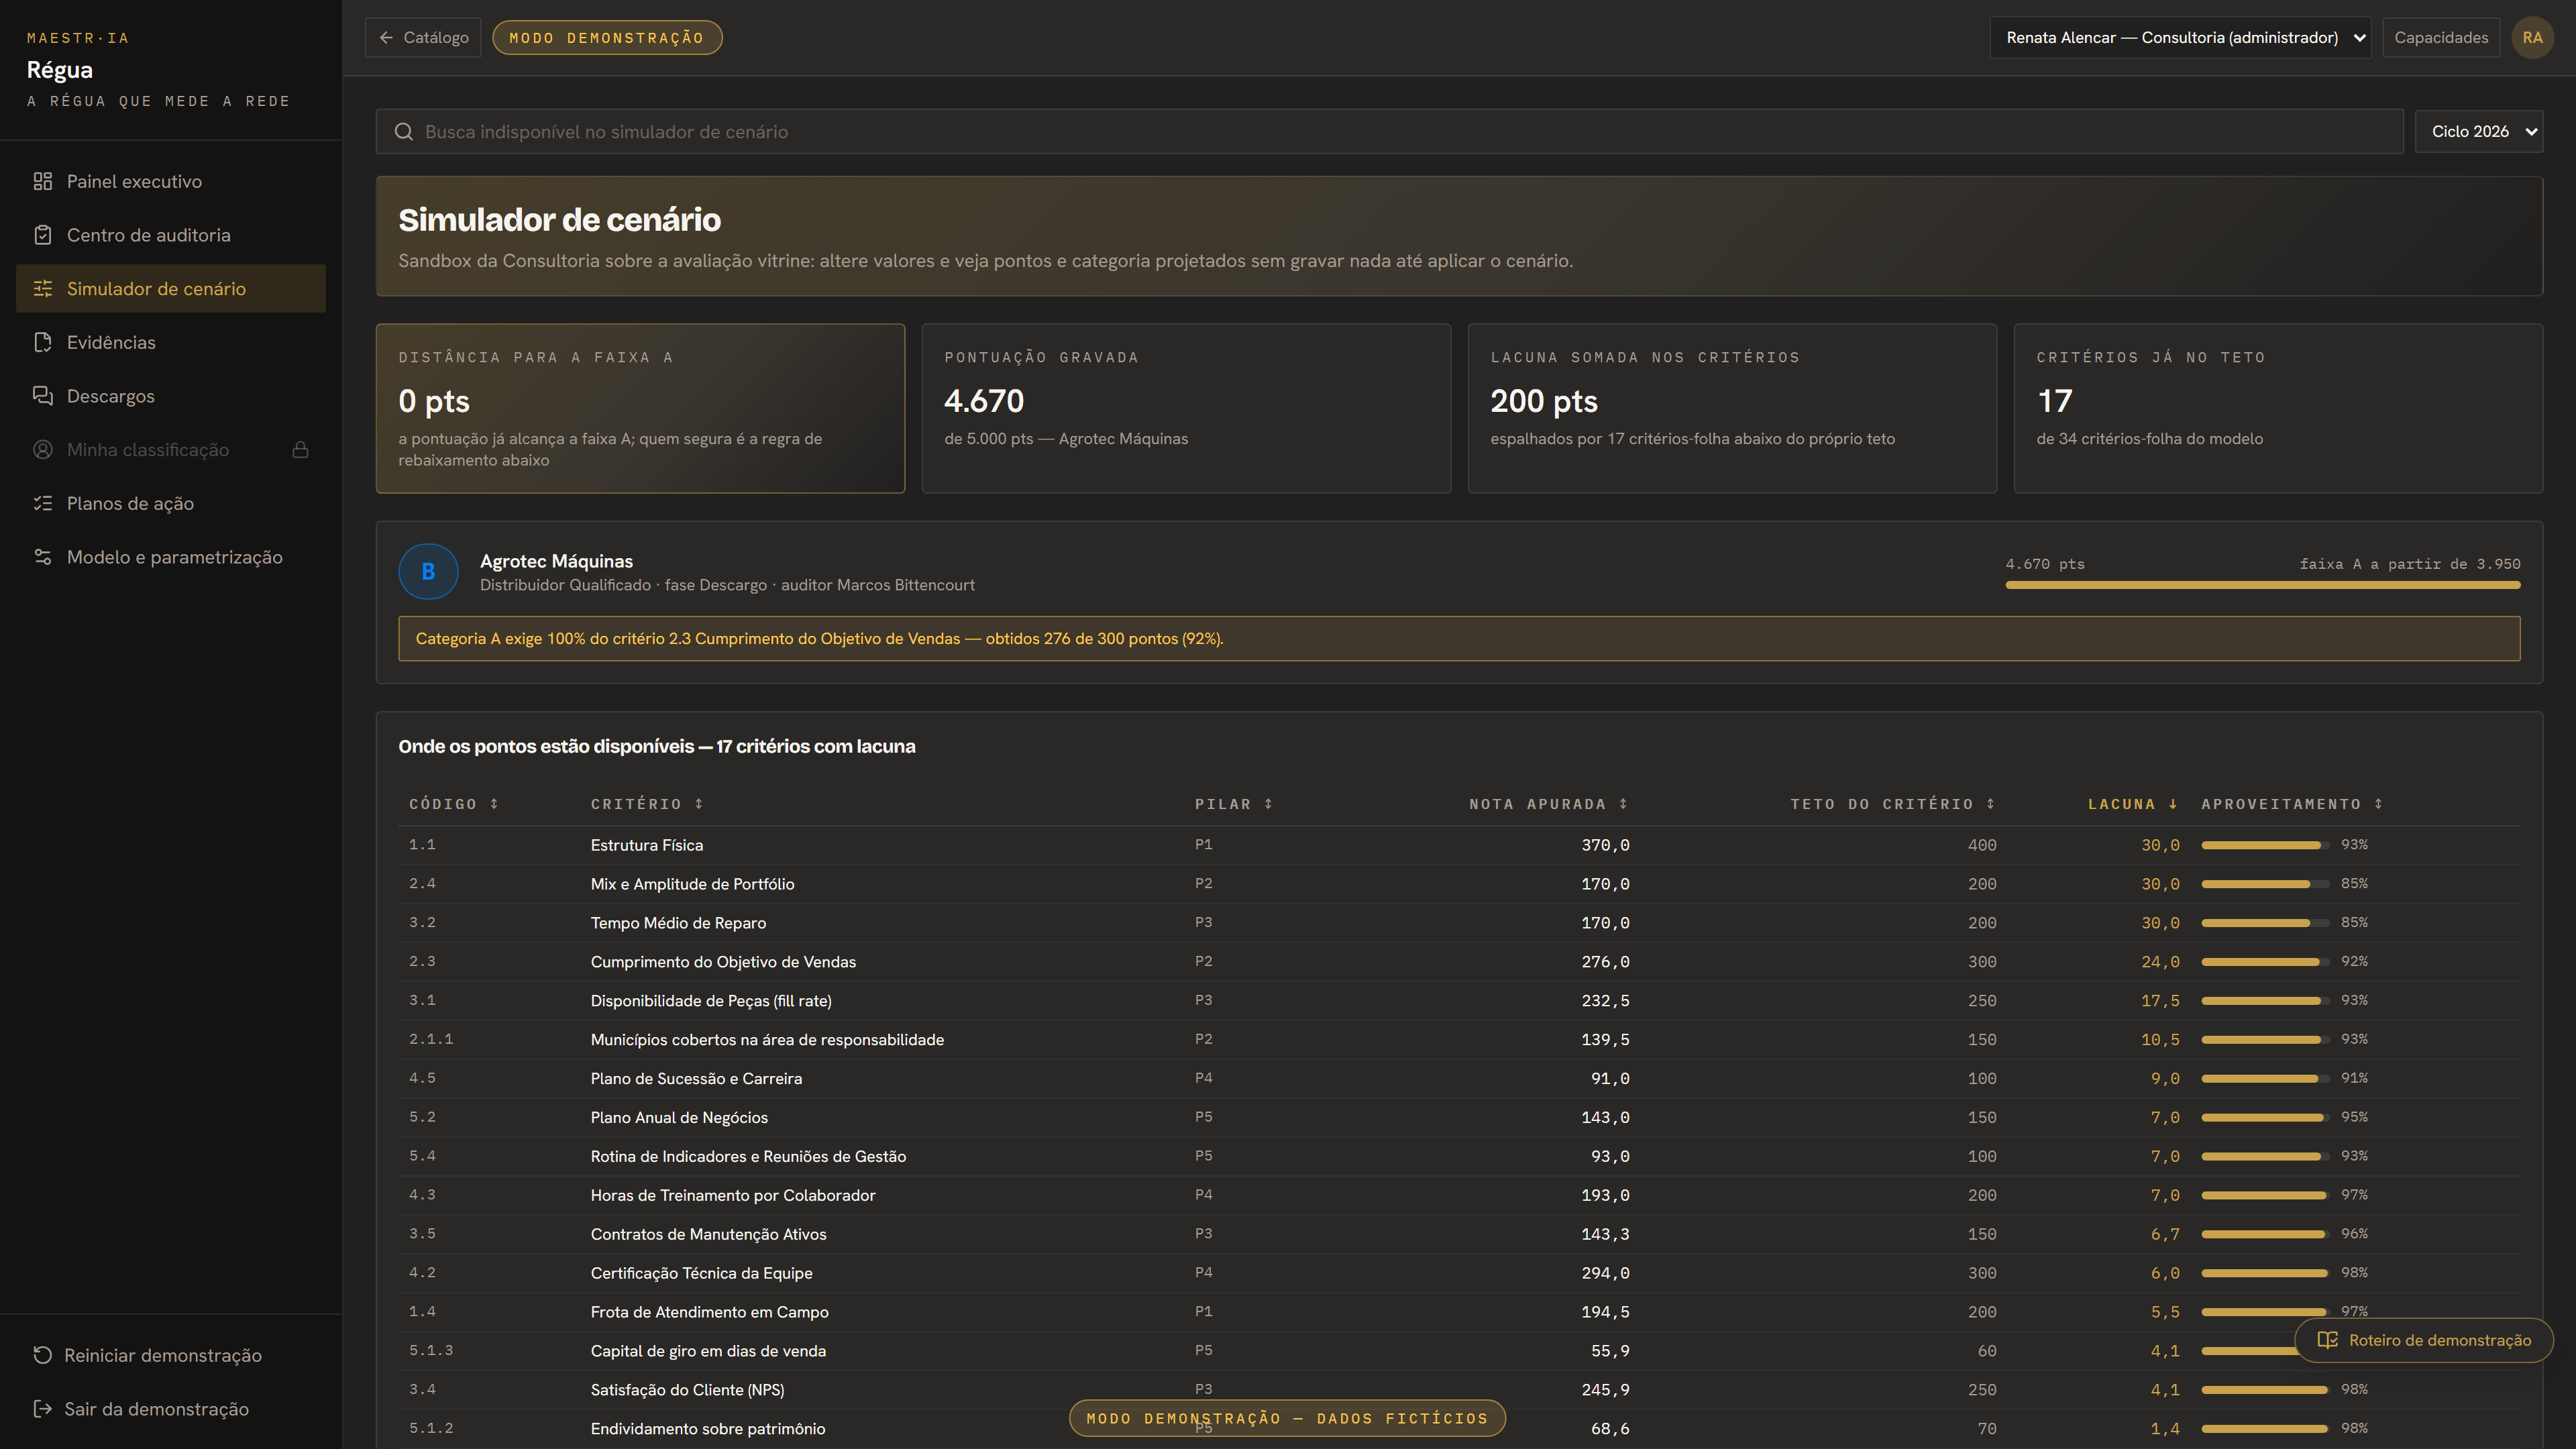Open Planos de ação
The width and height of the screenshot is (2576, 1449).
[x=171, y=503]
